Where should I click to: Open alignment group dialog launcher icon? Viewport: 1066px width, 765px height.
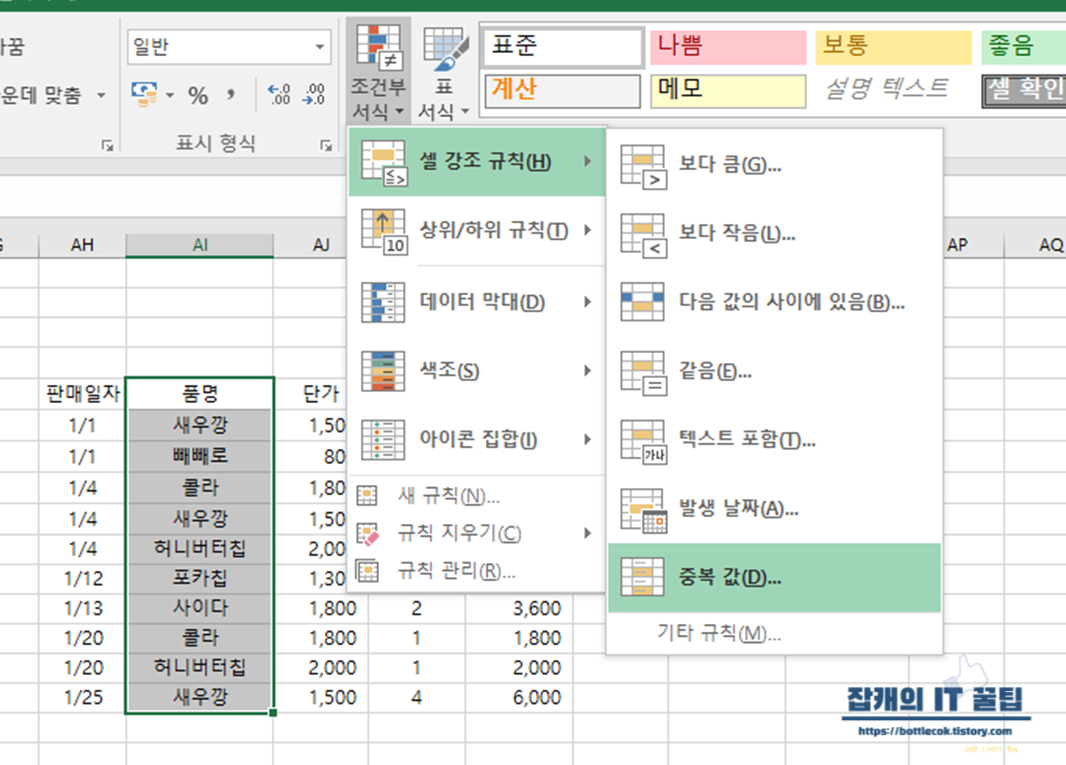pyautogui.click(x=107, y=145)
